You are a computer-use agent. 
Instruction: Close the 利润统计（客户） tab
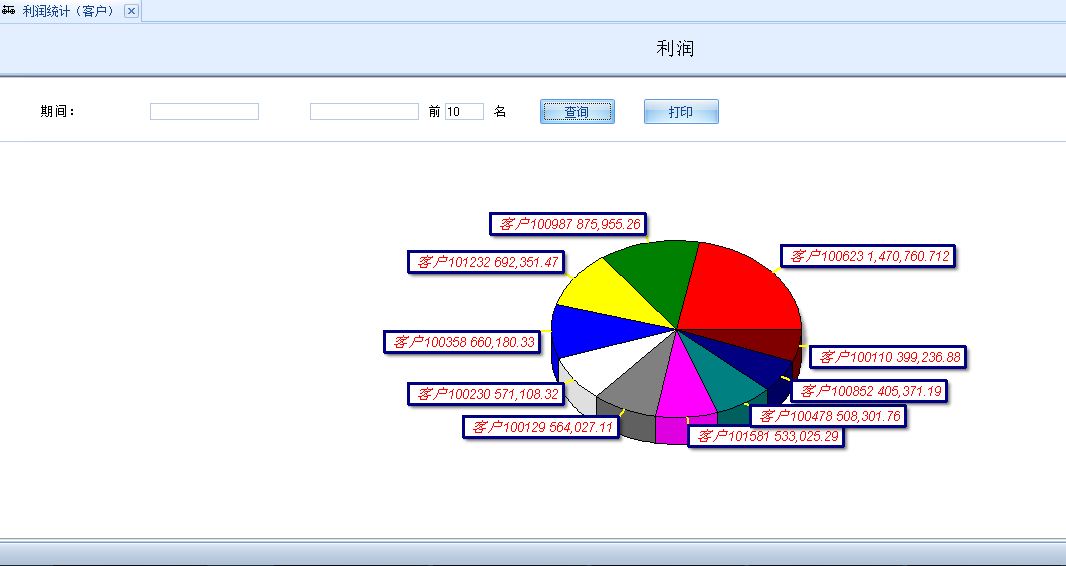pyautogui.click(x=131, y=11)
